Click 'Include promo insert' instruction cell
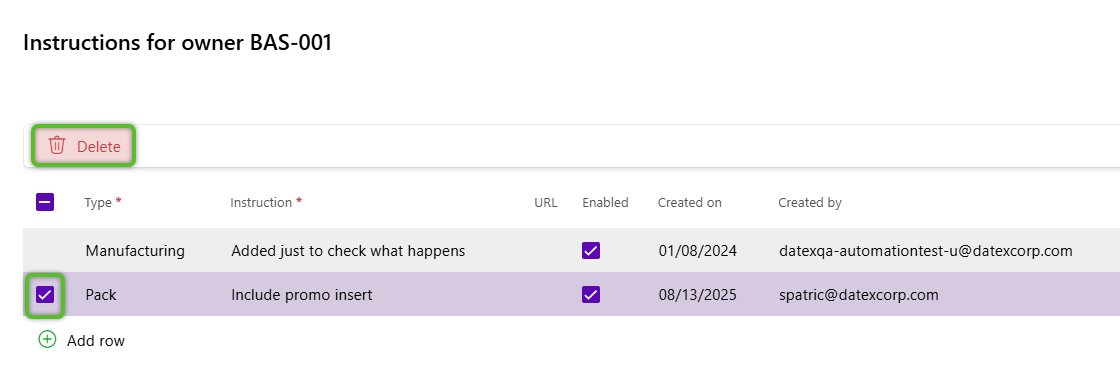This screenshot has height=380, width=1120. [301, 294]
